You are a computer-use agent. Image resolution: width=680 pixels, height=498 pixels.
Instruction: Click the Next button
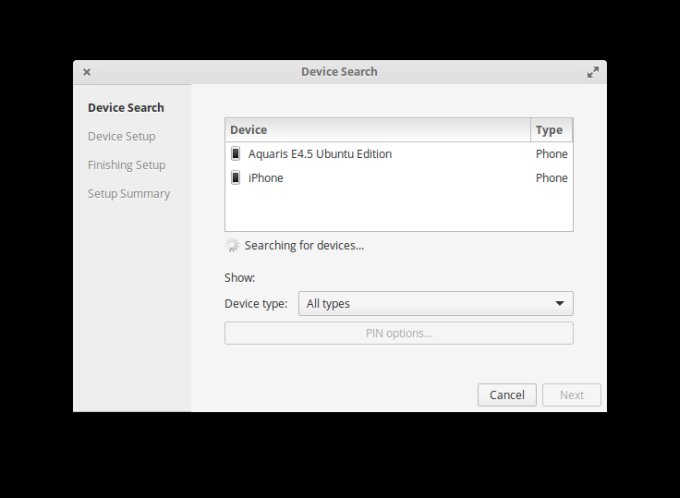pyautogui.click(x=572, y=395)
